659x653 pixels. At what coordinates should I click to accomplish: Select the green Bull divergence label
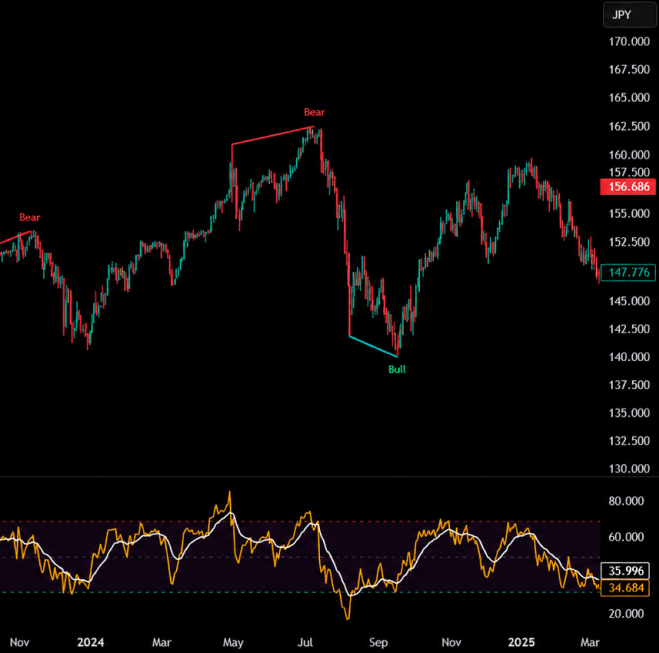(x=397, y=369)
